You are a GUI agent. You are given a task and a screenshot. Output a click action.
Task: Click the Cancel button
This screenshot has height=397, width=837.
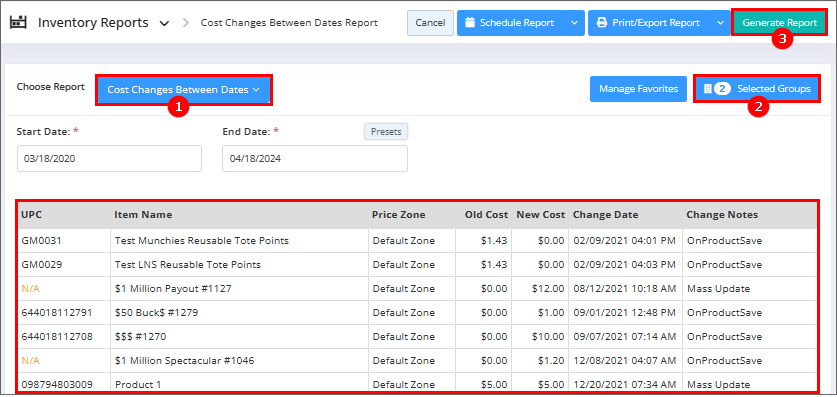point(430,23)
